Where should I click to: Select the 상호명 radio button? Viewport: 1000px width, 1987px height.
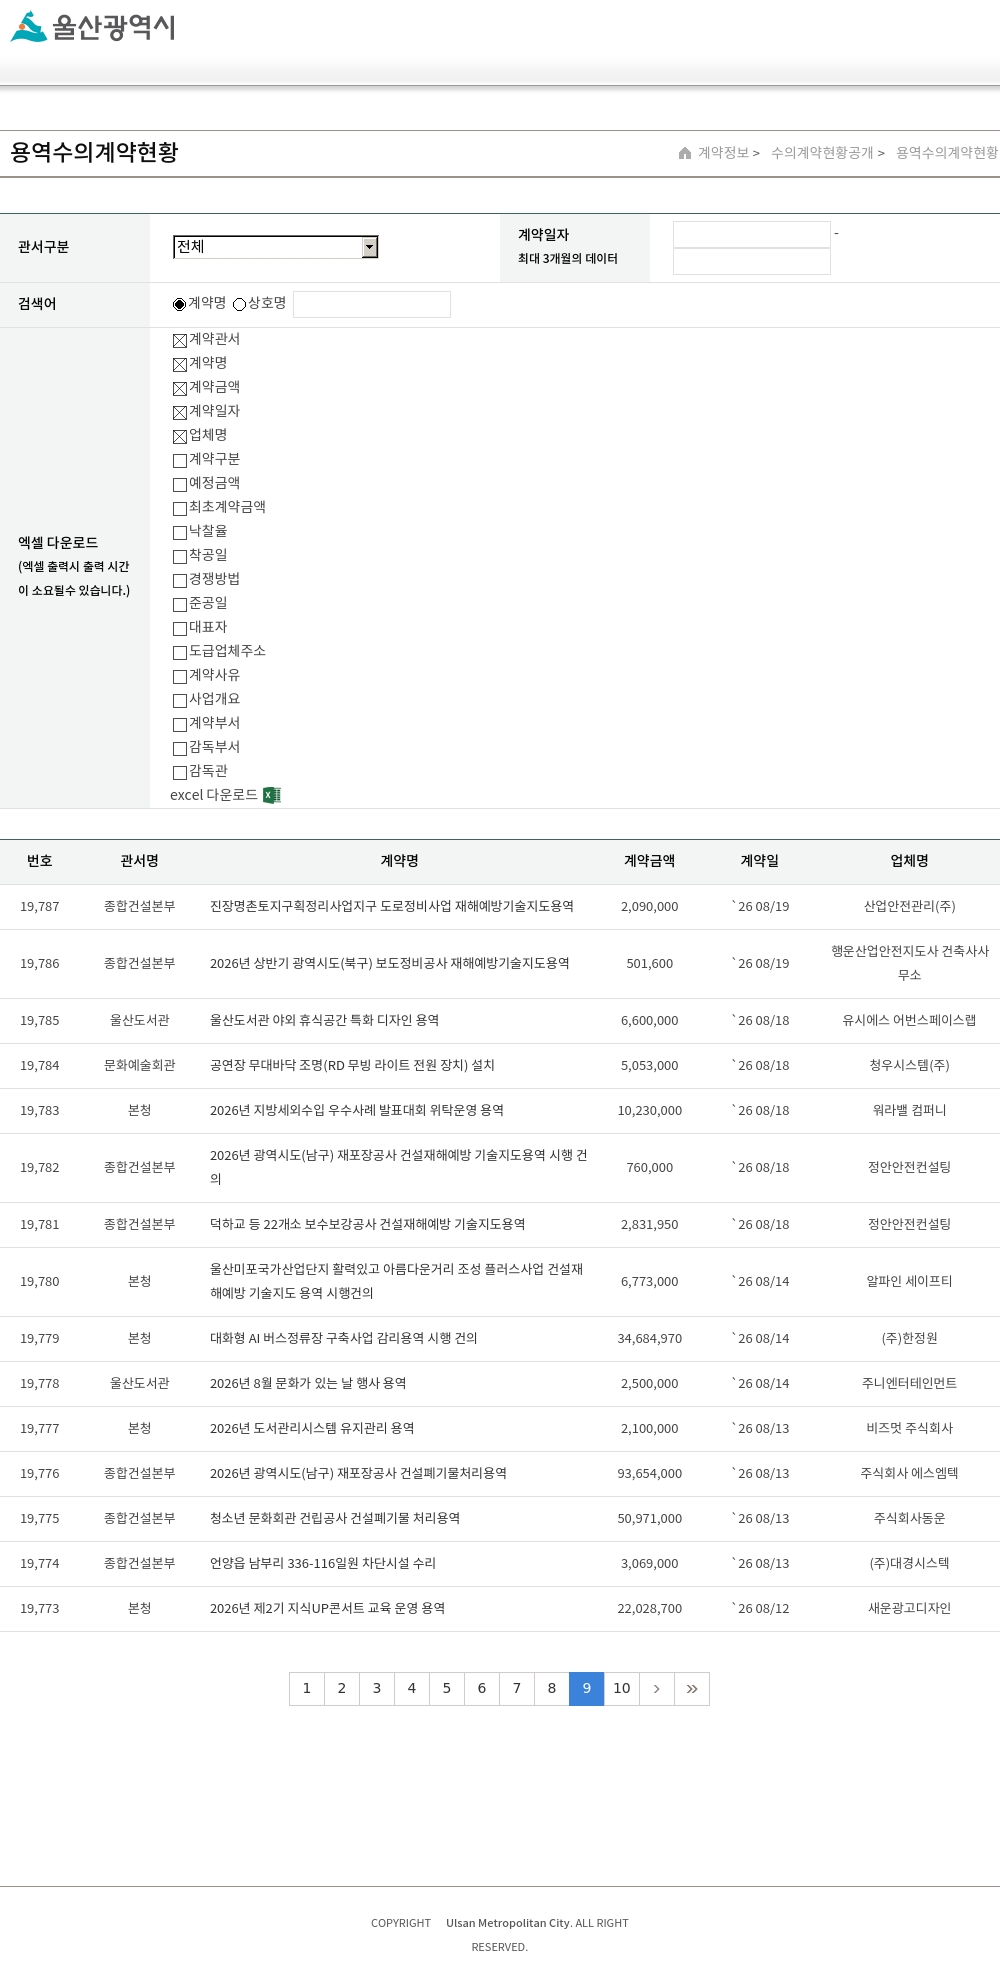pos(240,304)
